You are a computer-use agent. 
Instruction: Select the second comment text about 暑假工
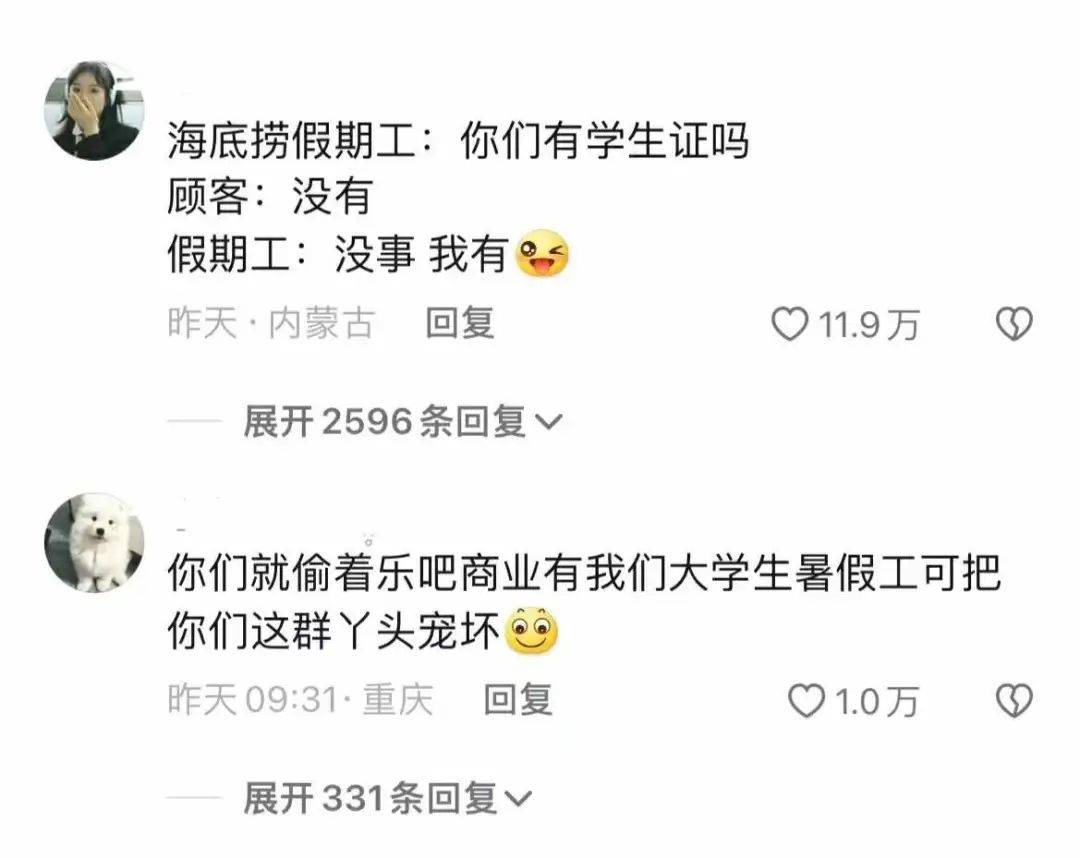point(584,602)
